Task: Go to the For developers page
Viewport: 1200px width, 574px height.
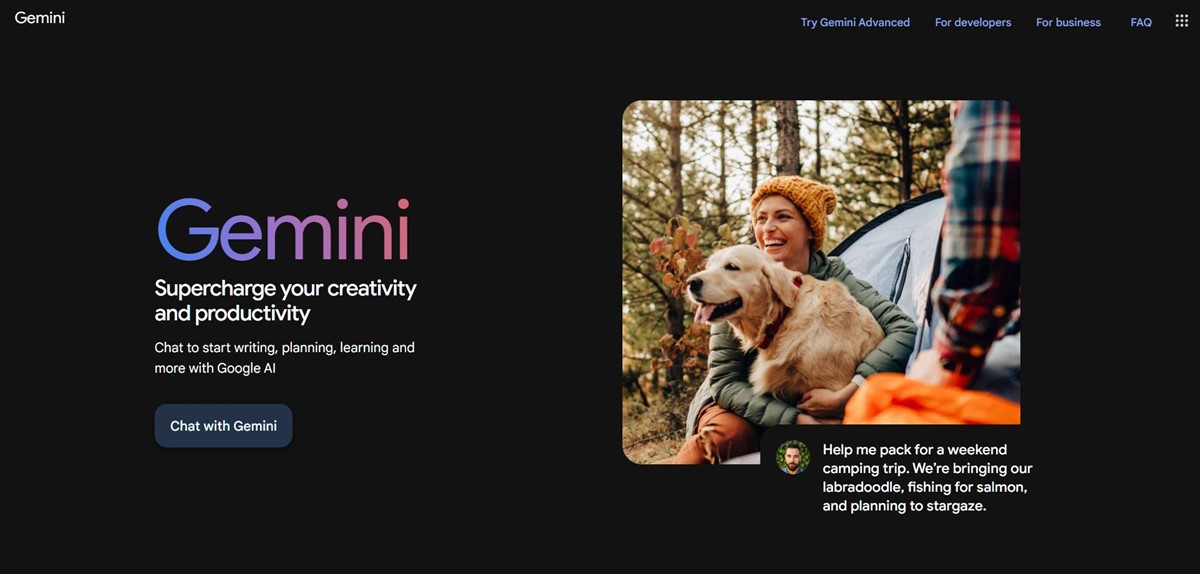Action: pyautogui.click(x=973, y=22)
